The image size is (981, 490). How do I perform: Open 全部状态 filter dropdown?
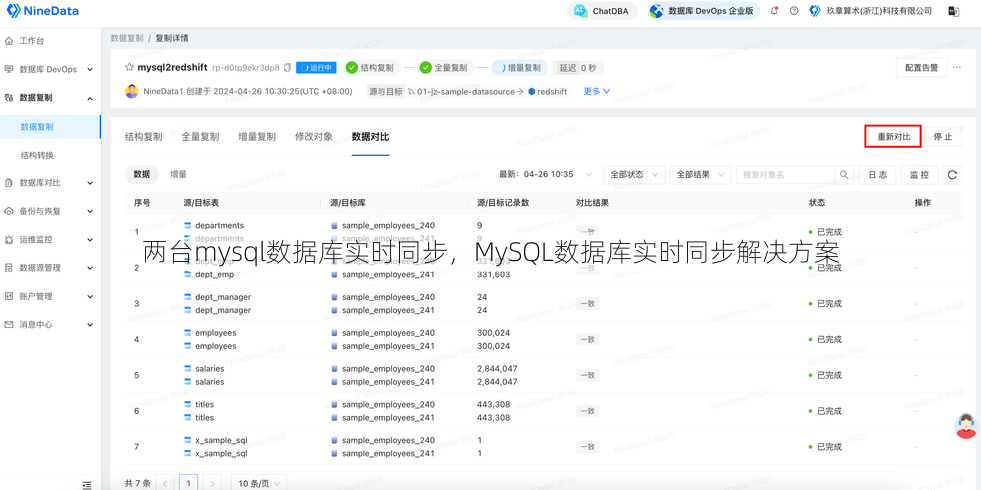(634, 175)
